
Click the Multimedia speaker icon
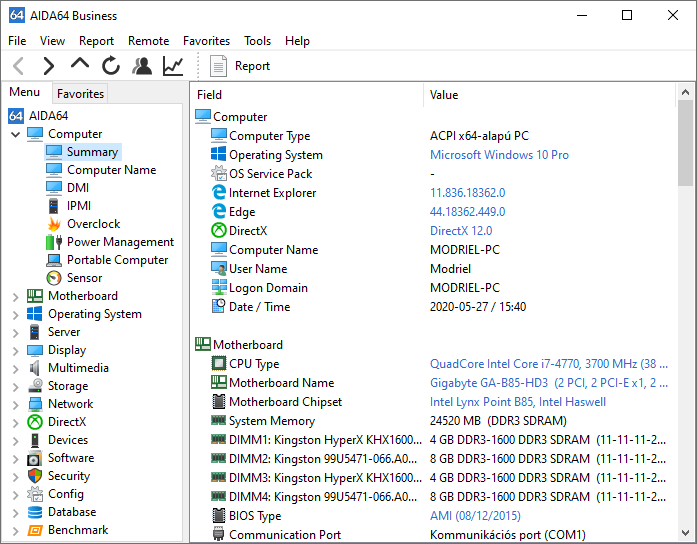[x=34, y=368]
